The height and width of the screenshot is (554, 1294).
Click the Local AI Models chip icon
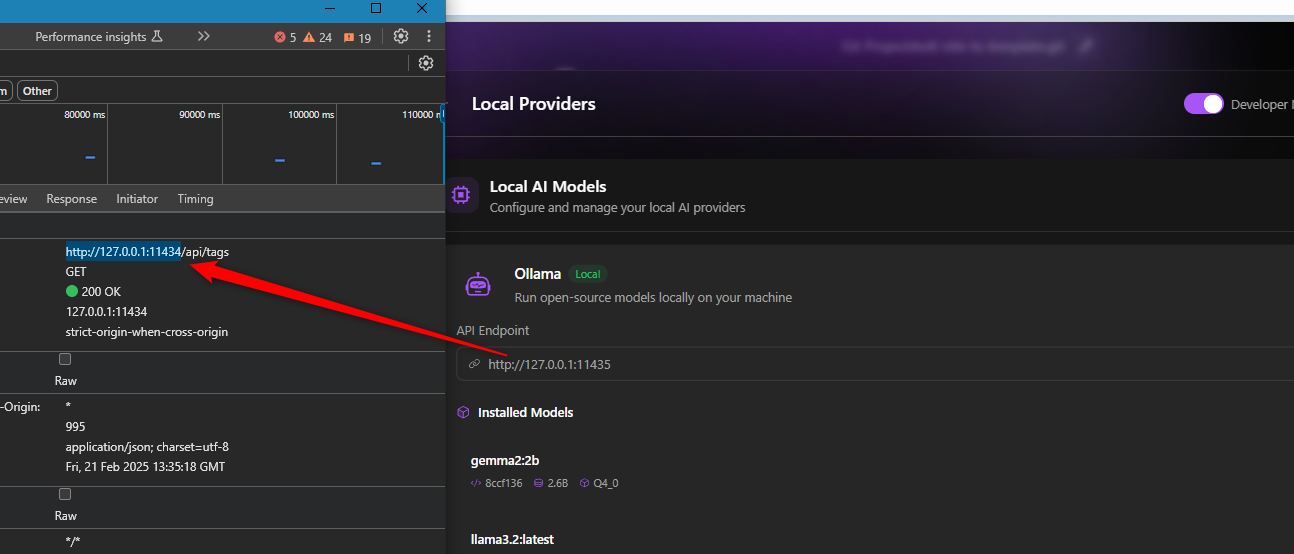461,195
